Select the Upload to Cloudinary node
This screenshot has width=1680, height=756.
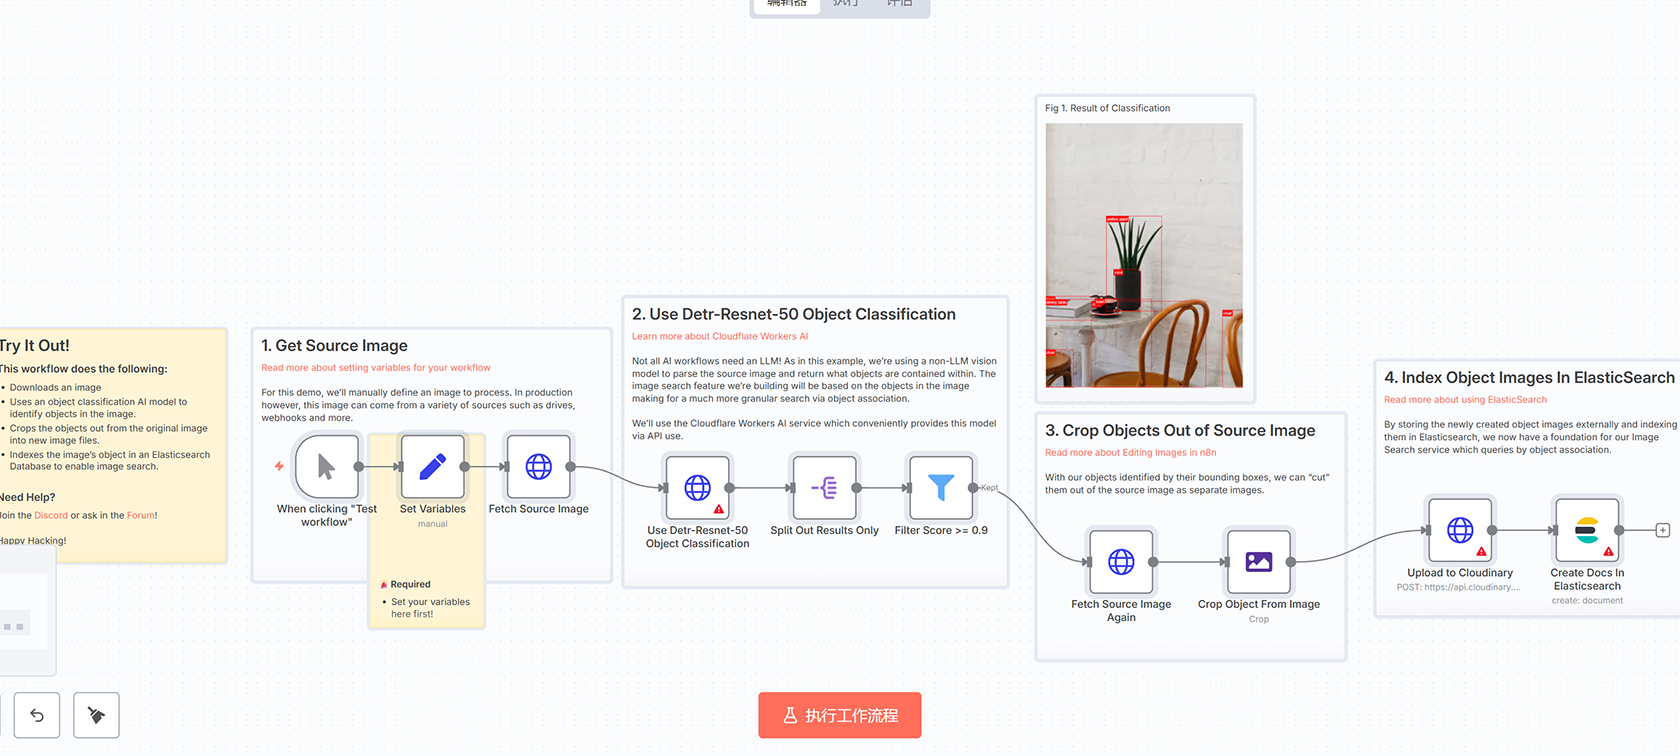point(1459,530)
